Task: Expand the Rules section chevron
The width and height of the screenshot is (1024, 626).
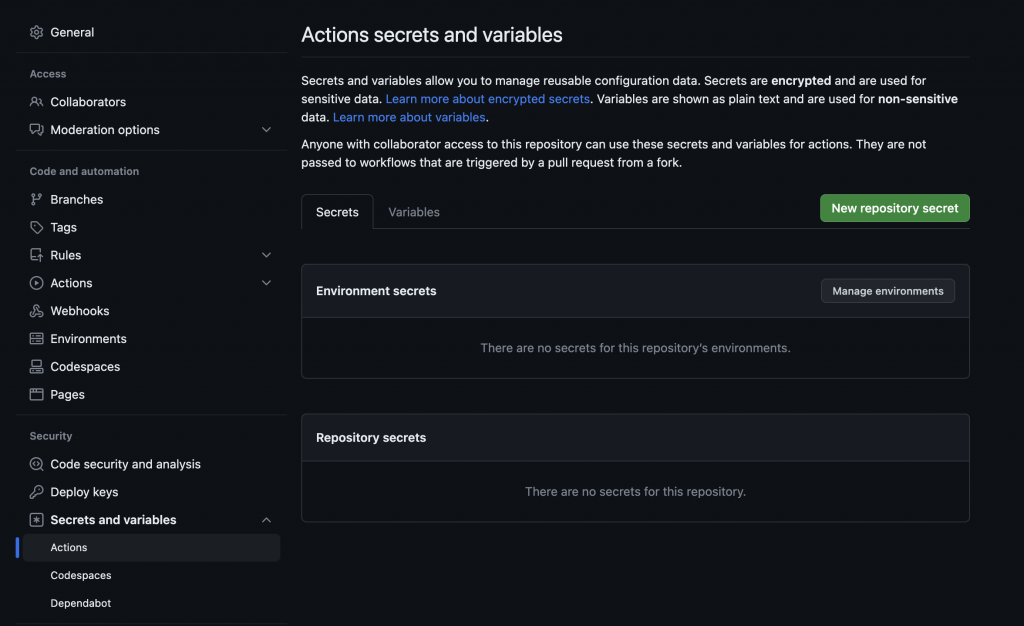Action: [266, 255]
